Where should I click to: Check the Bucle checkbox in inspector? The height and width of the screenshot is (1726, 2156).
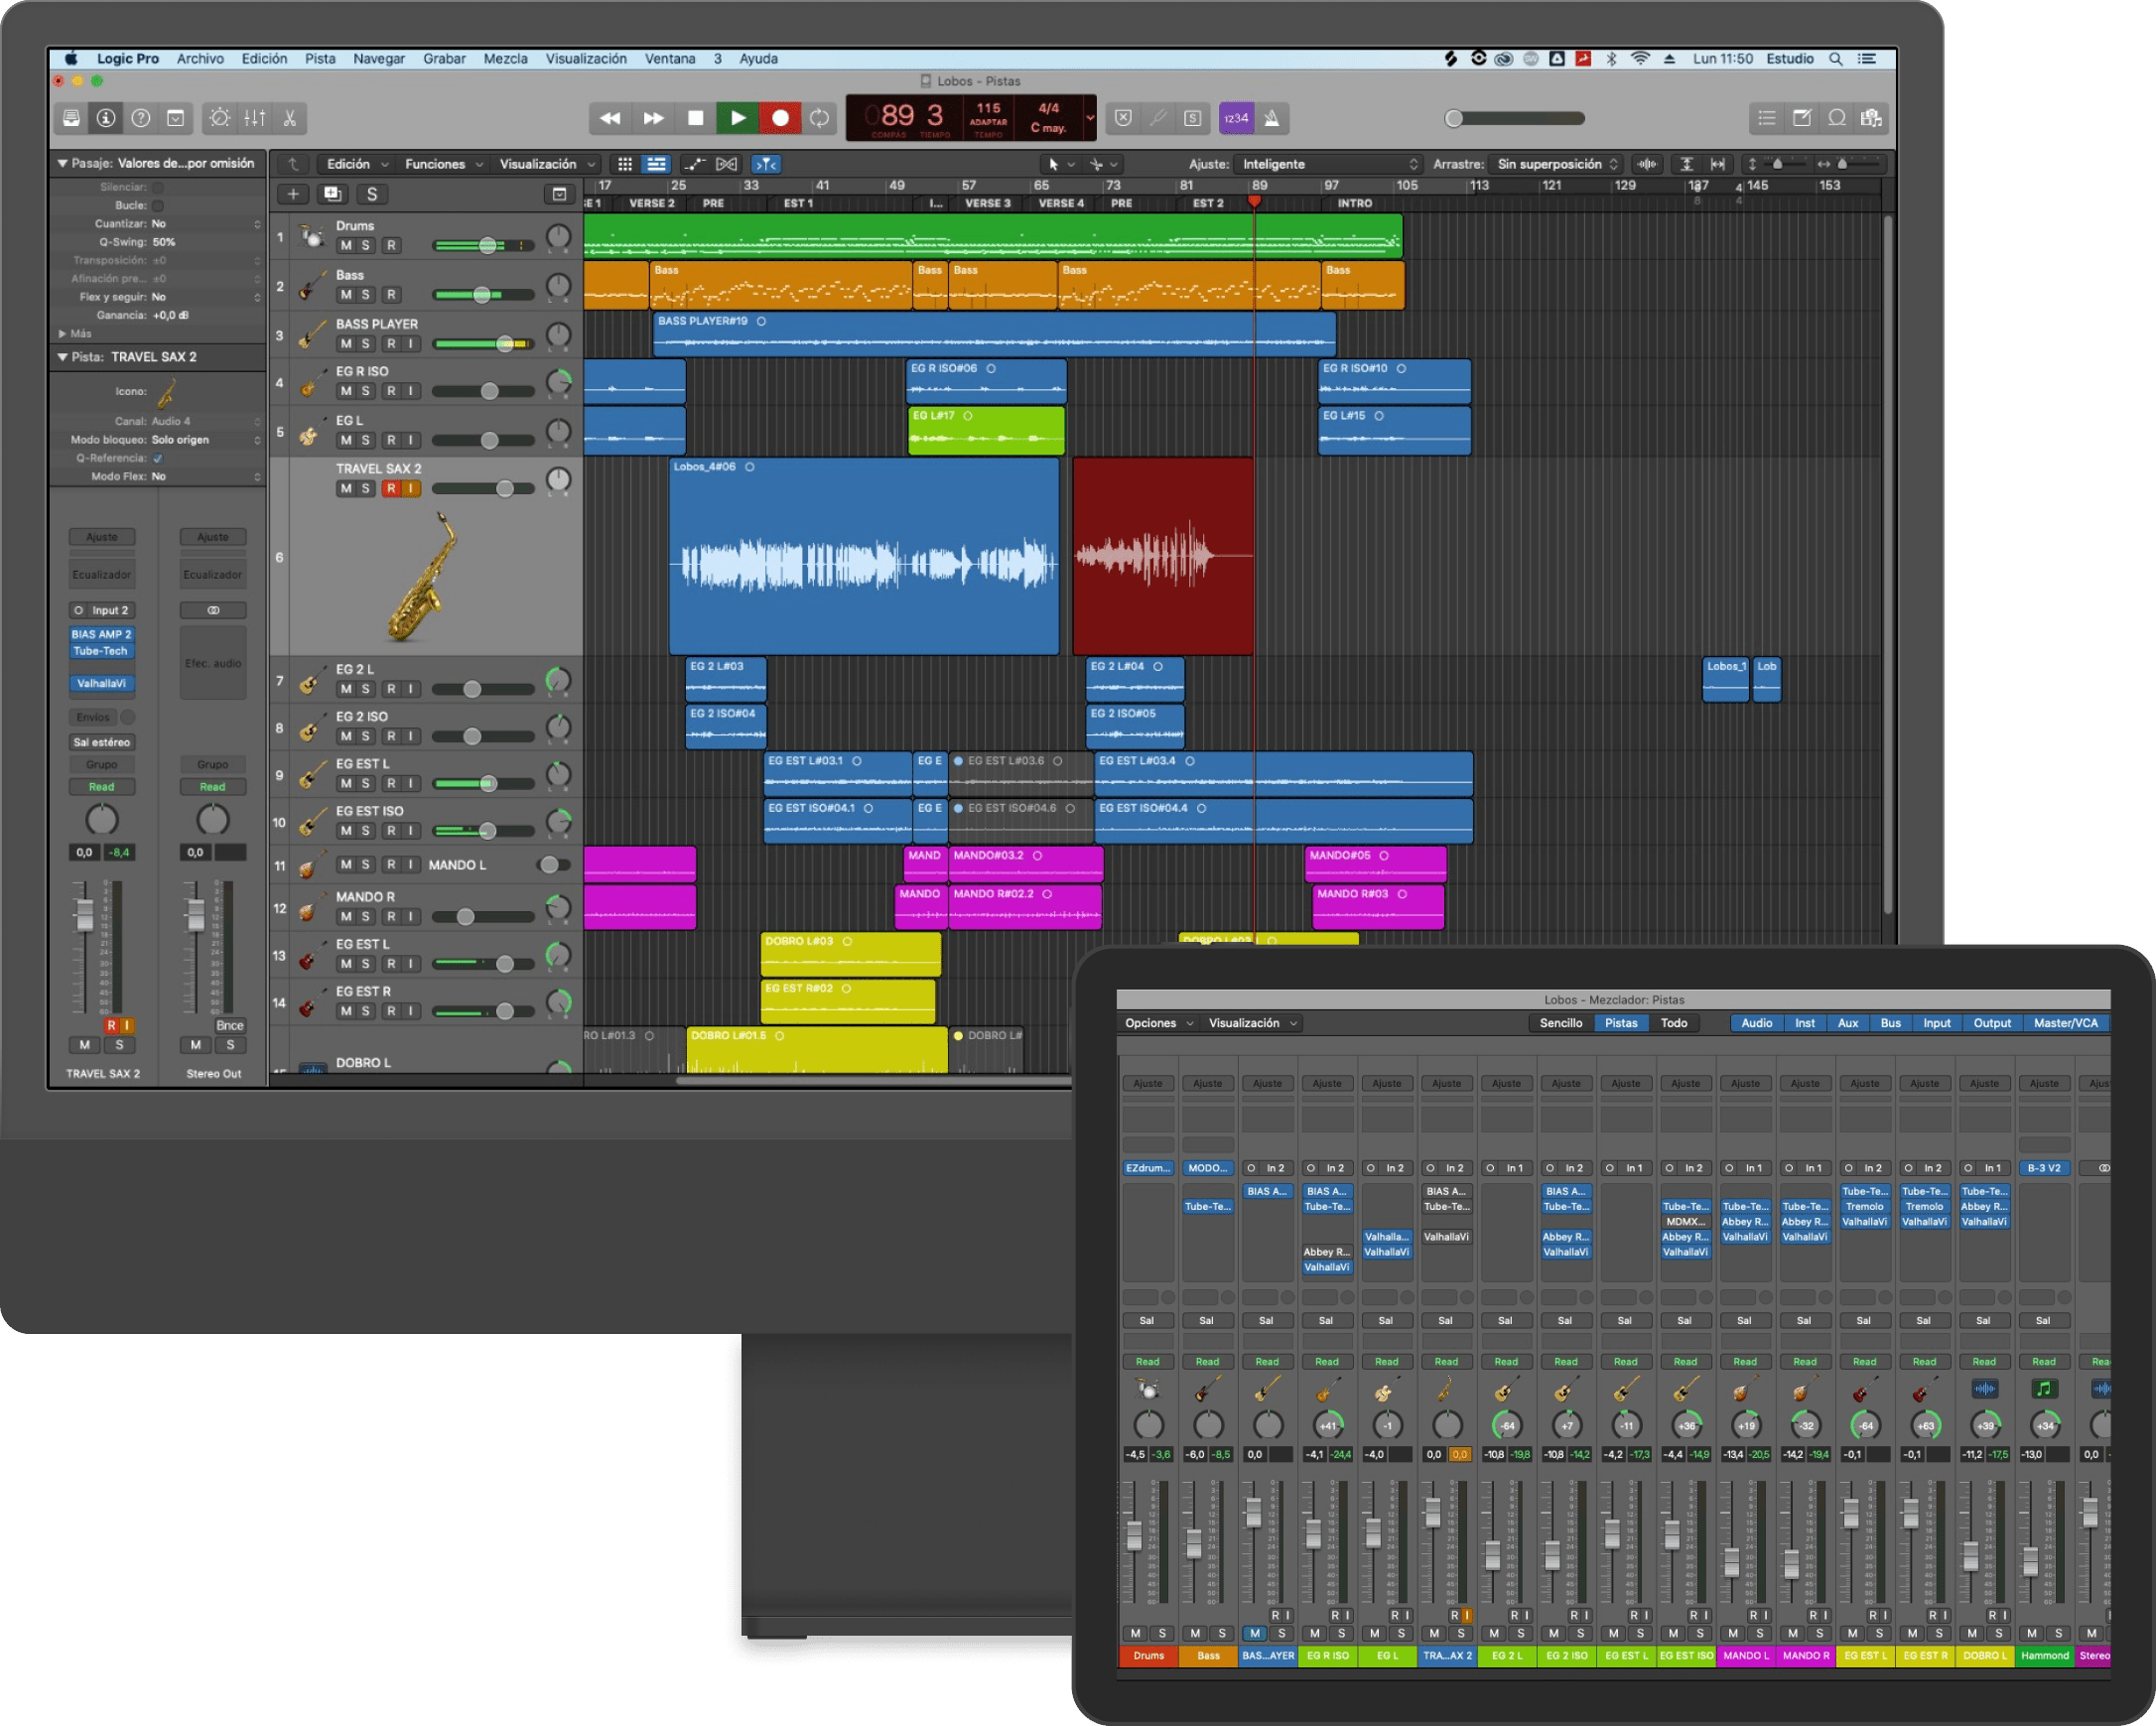[158, 206]
